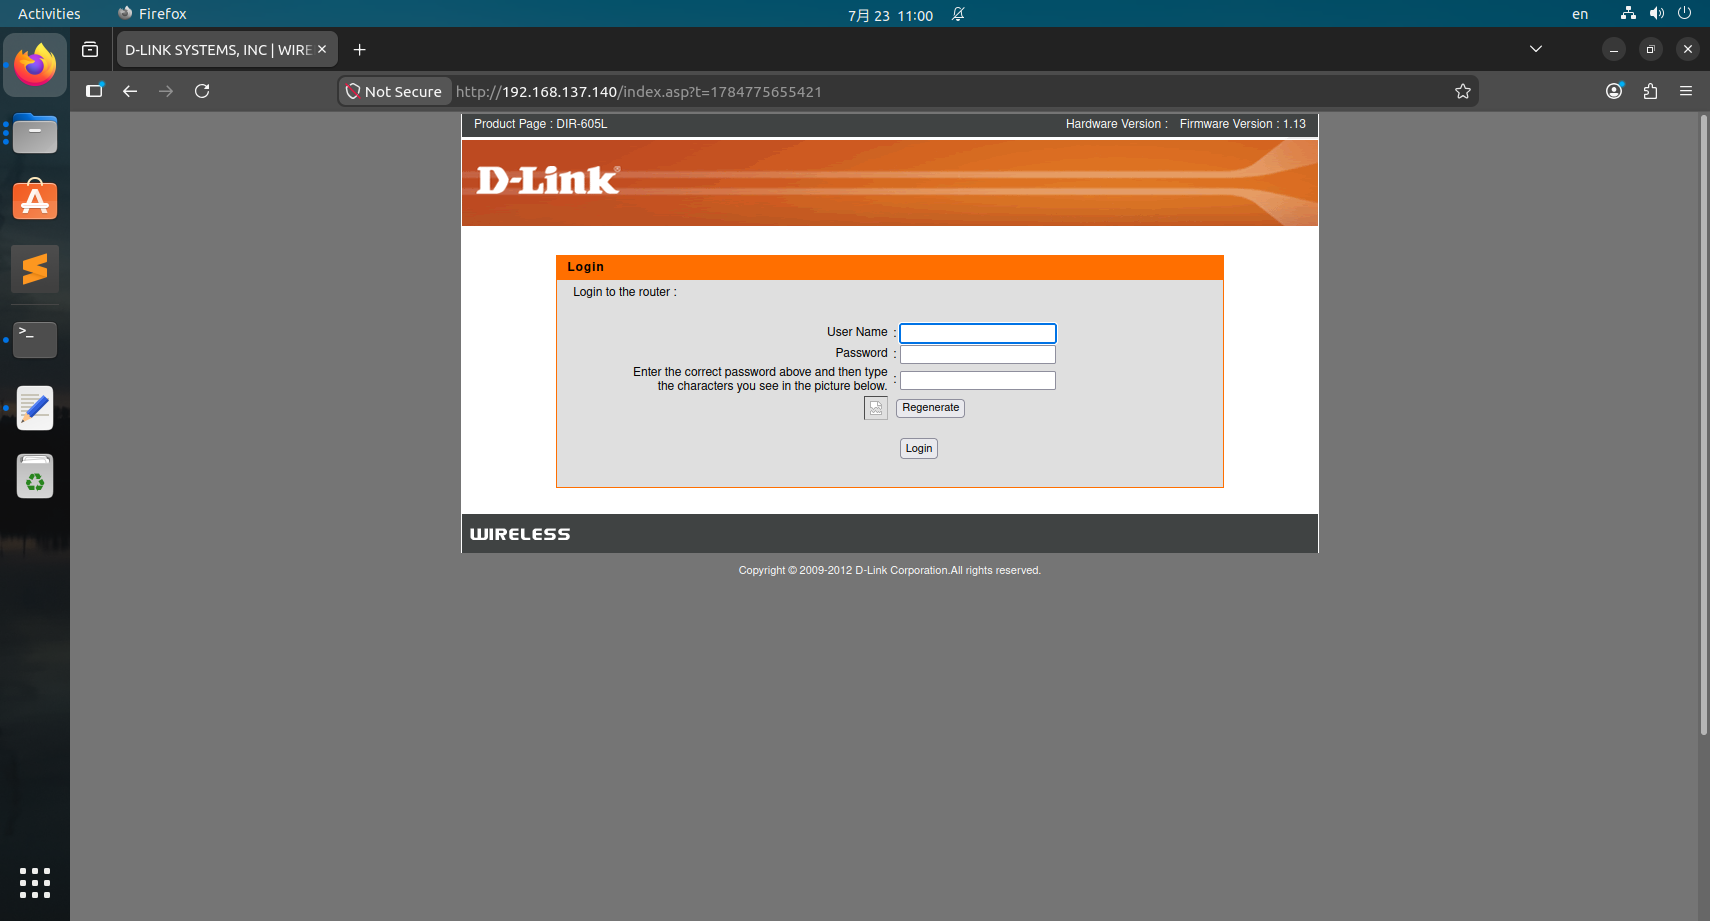1710x921 pixels.
Task: Click the Login button
Action: [919, 449]
